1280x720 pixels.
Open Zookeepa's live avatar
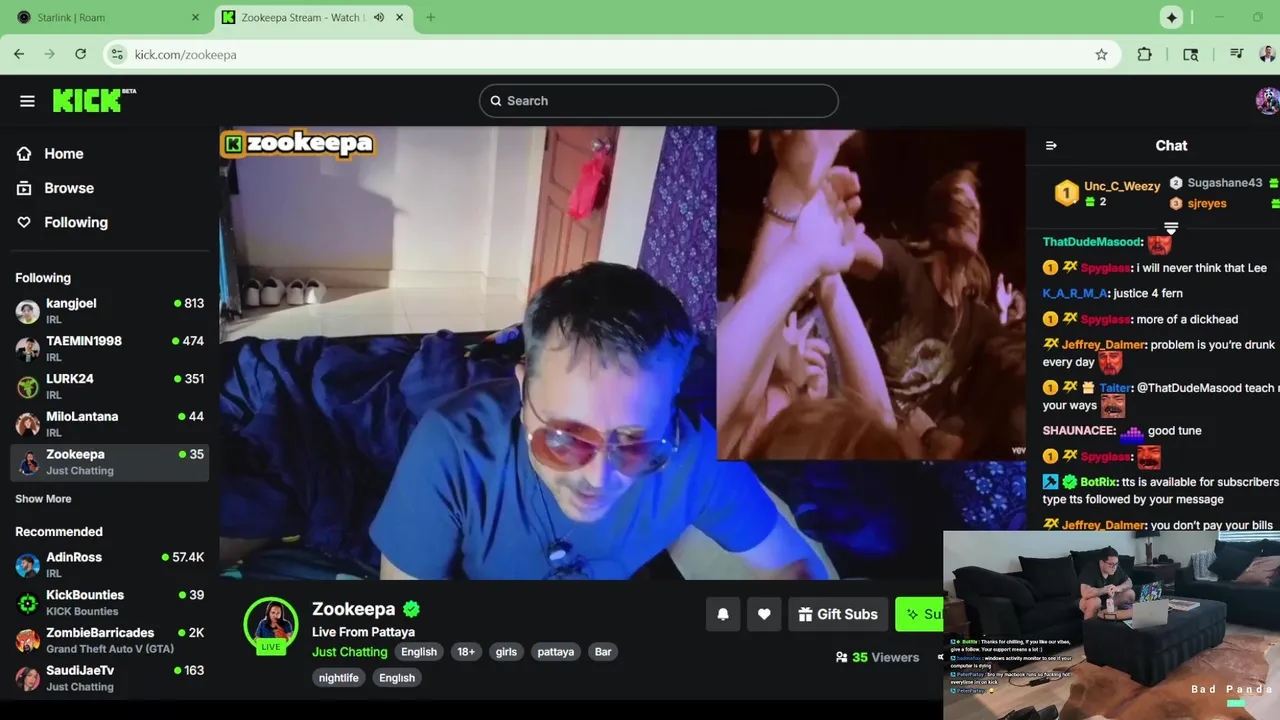(x=271, y=624)
